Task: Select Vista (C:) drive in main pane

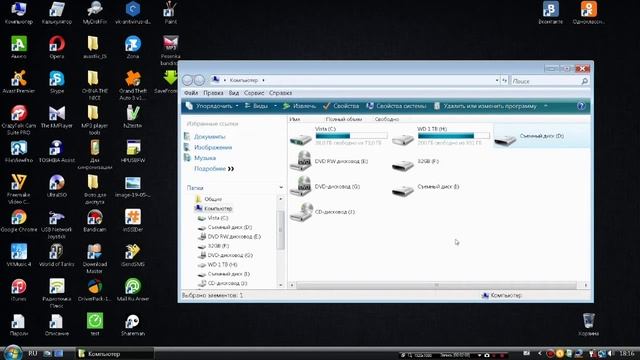Action: point(338,136)
